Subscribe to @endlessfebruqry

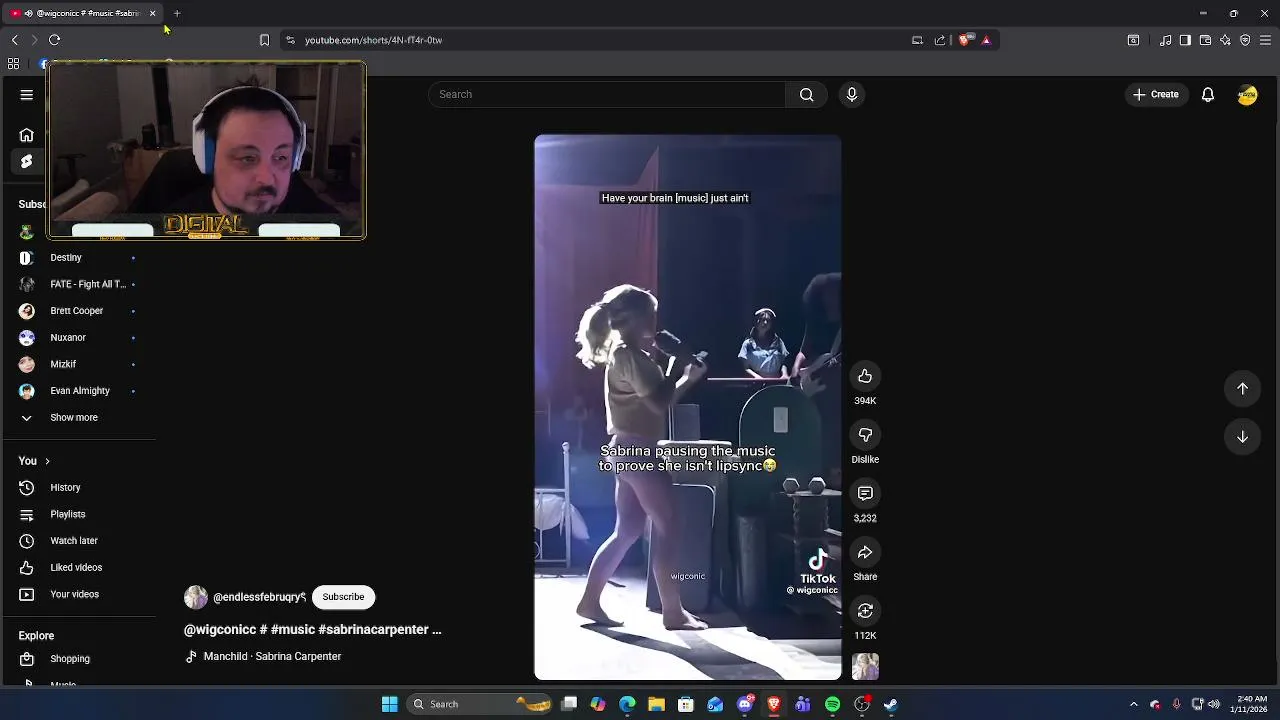point(343,597)
